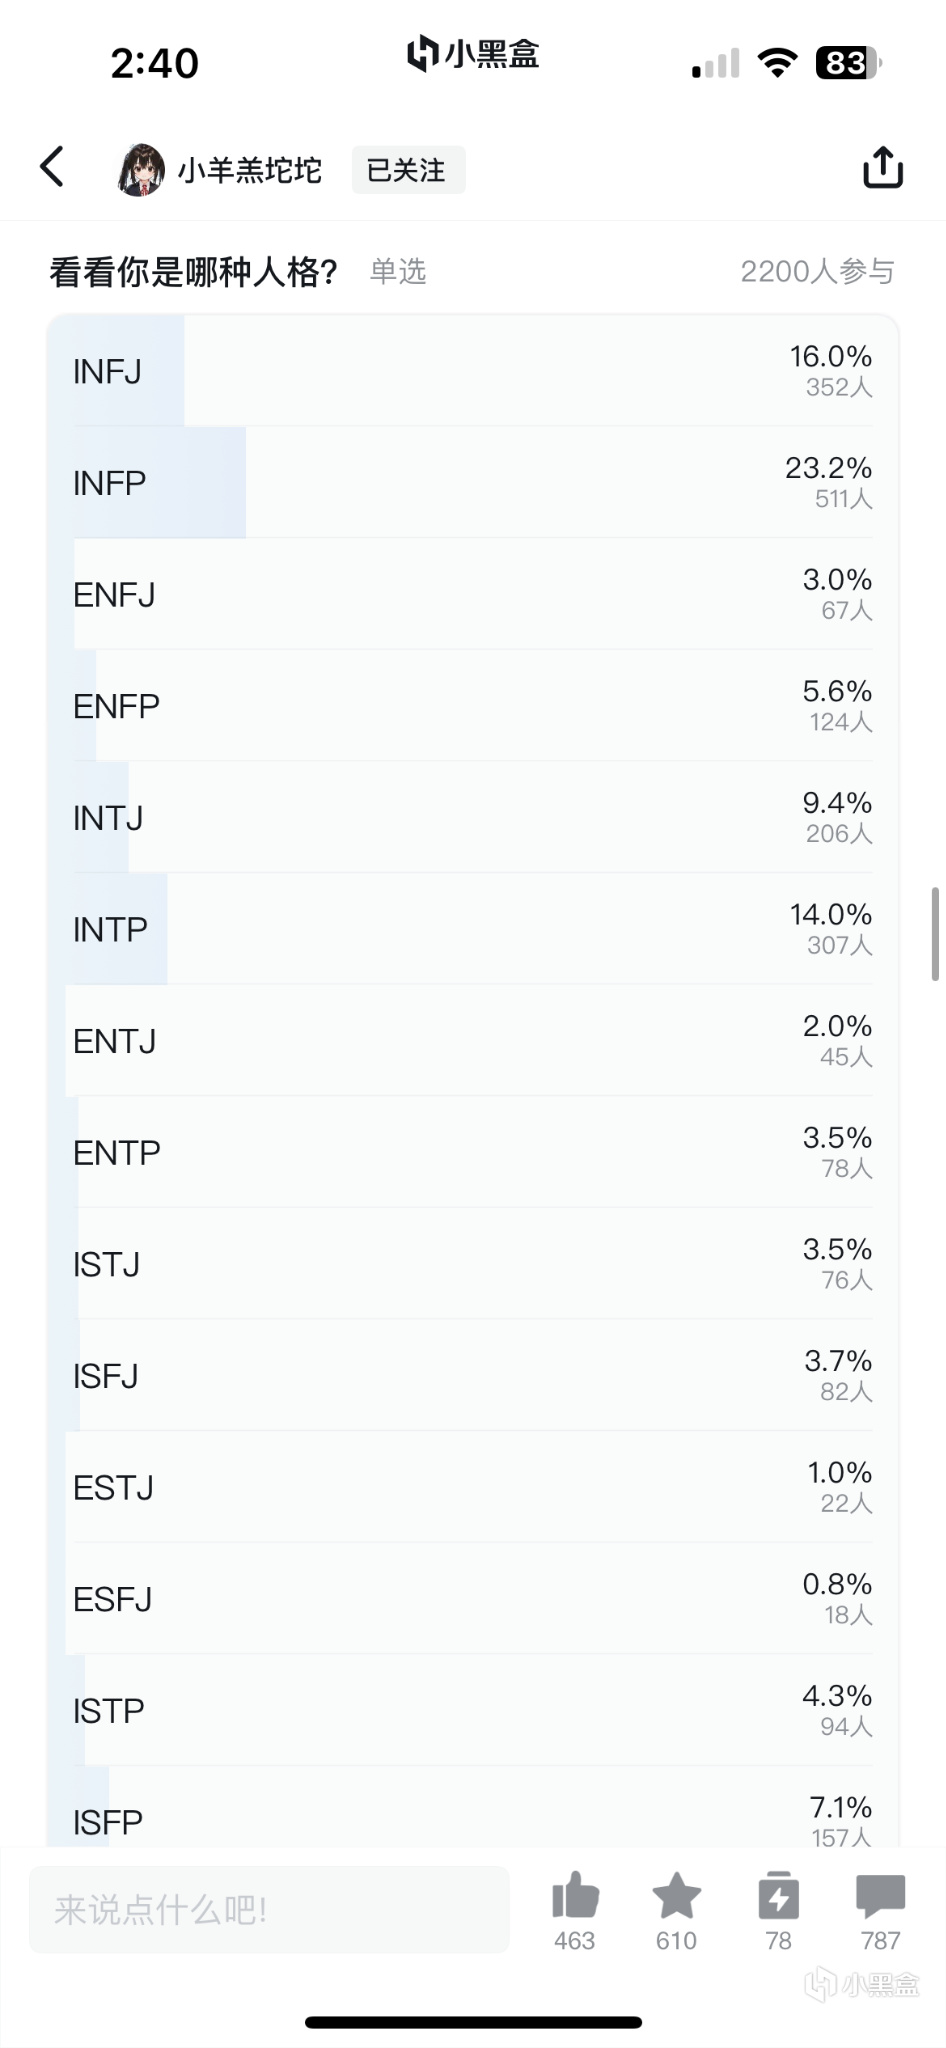This screenshot has width=946, height=2048.
Task: Choose the ISTP poll row
Action: pyautogui.click(x=473, y=1710)
